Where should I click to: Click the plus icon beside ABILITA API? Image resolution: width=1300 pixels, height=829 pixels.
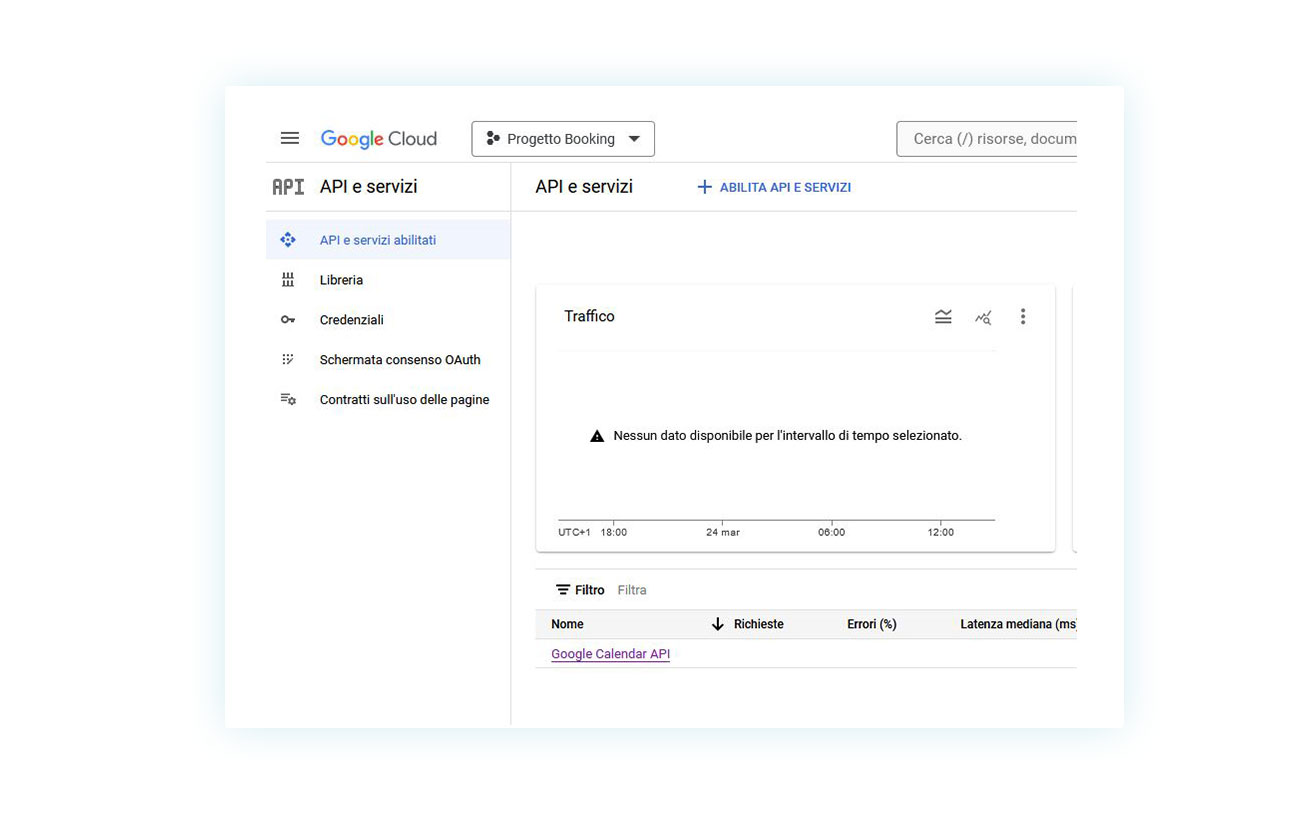click(x=704, y=187)
